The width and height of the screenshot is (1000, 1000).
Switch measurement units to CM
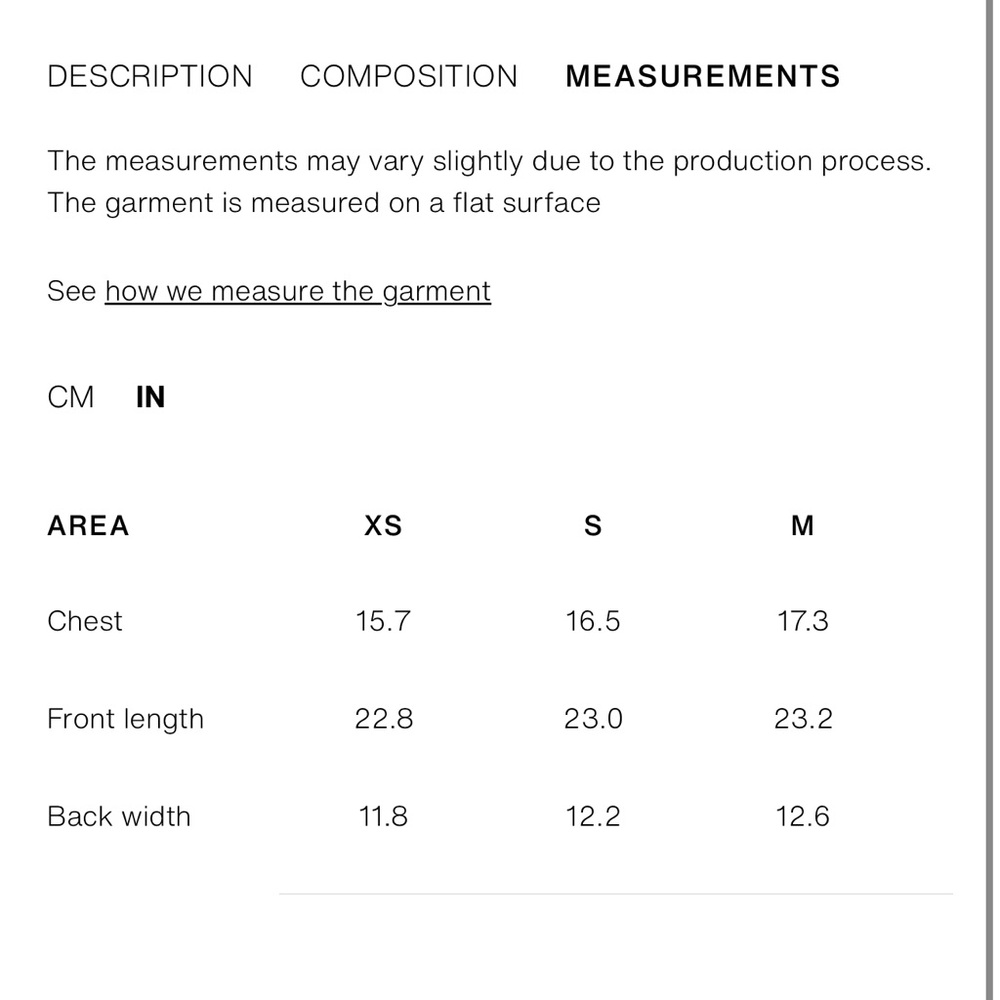pos(71,397)
